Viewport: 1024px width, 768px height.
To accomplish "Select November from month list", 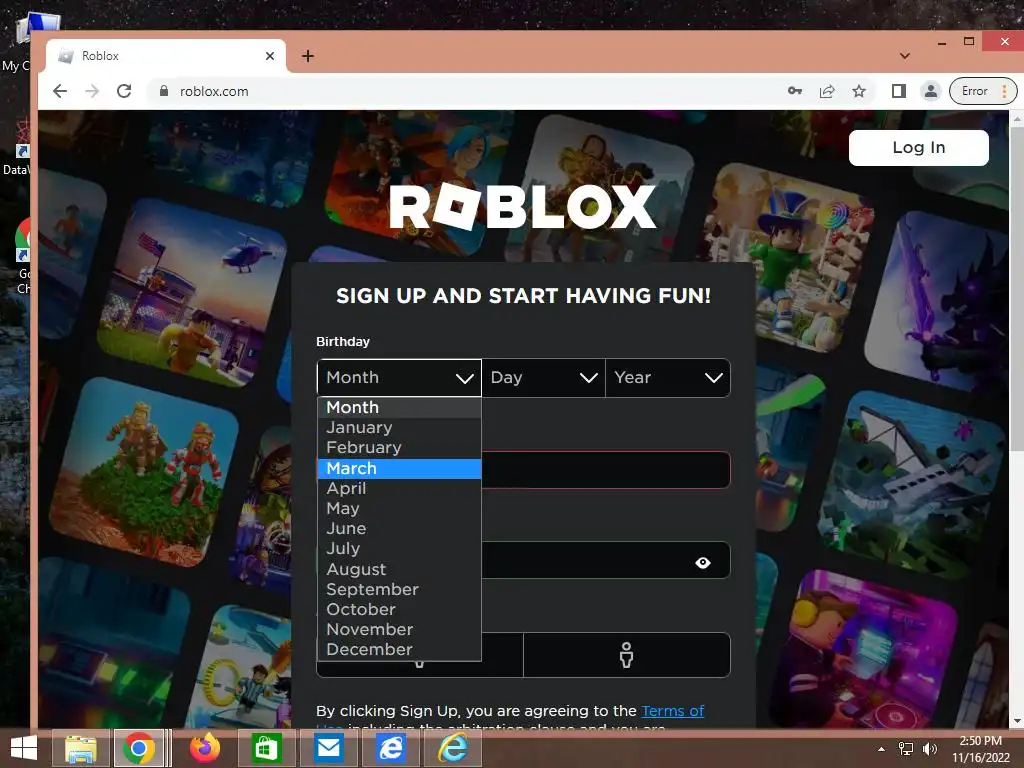I will click(x=399, y=630).
